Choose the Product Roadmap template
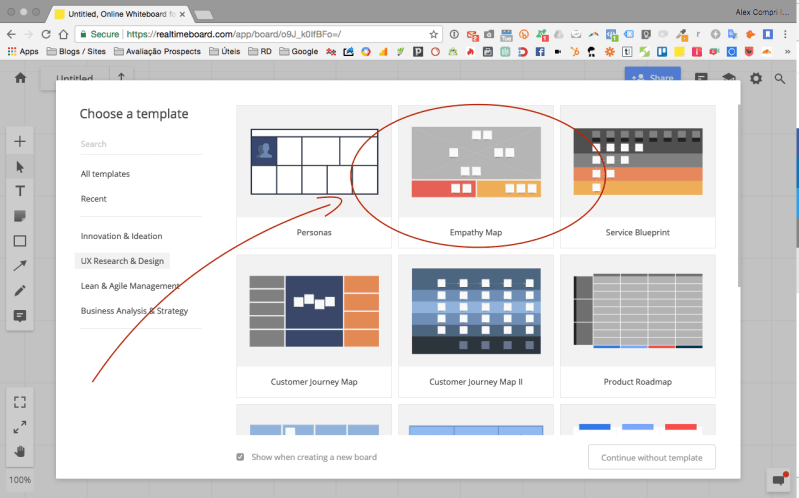The height and width of the screenshot is (498, 799). [x=638, y=326]
